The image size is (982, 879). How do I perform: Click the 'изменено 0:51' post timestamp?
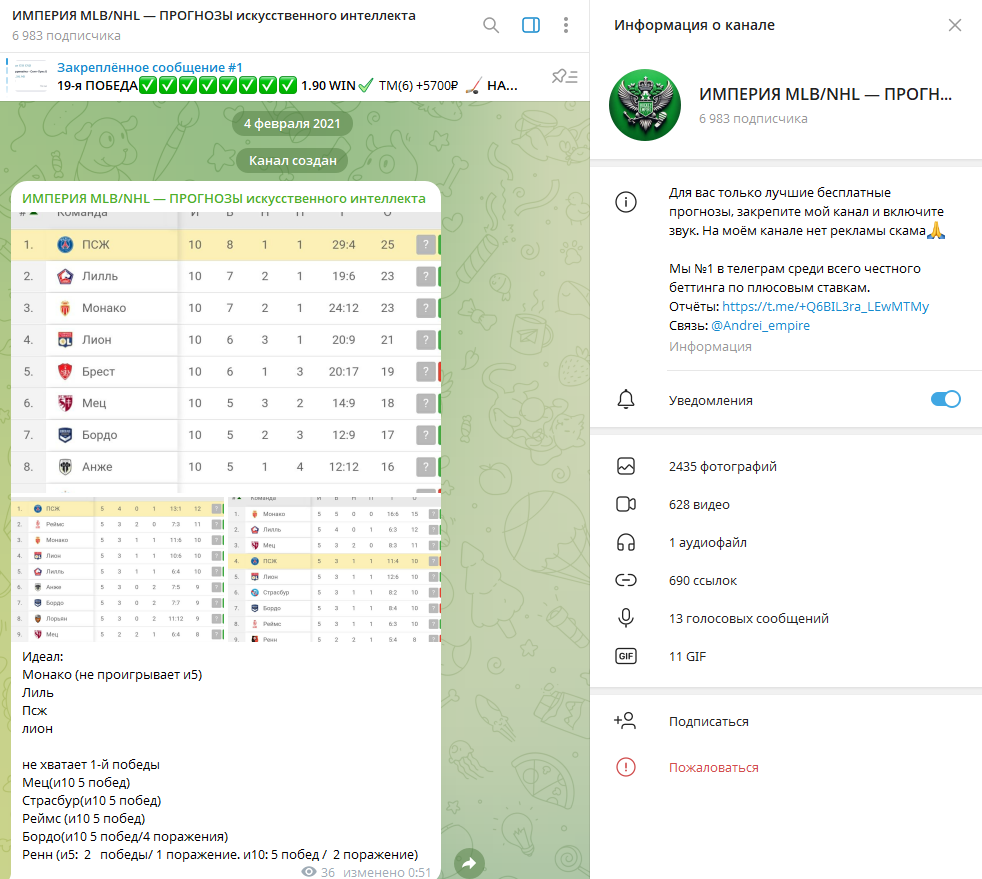386,872
